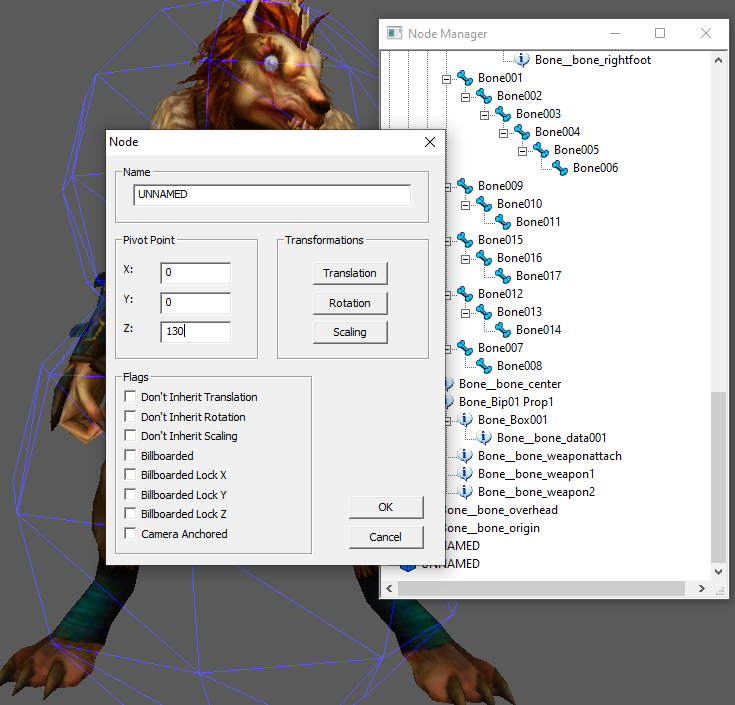
Task: Click the Bone__bone_rightfoot helper icon
Action: (522, 60)
